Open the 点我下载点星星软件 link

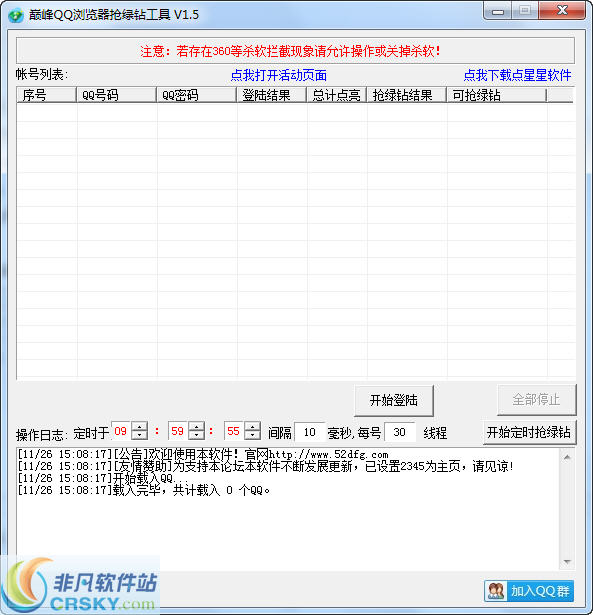pos(517,75)
